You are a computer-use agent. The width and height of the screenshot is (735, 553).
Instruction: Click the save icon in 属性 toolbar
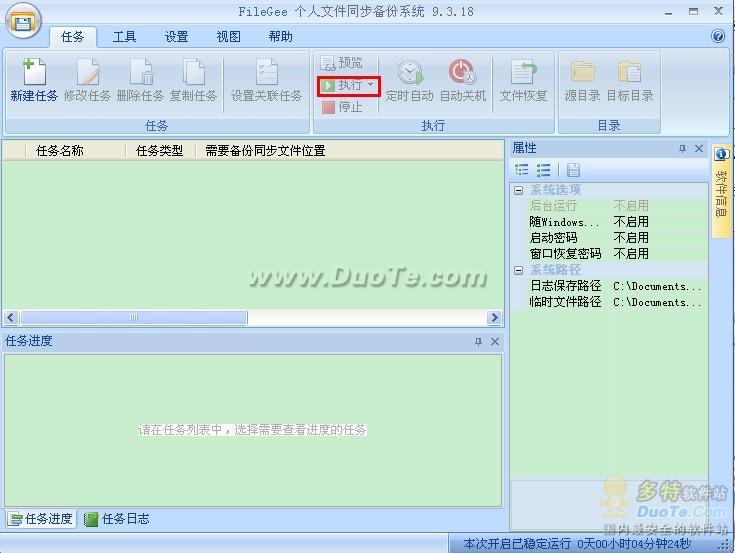point(573,170)
